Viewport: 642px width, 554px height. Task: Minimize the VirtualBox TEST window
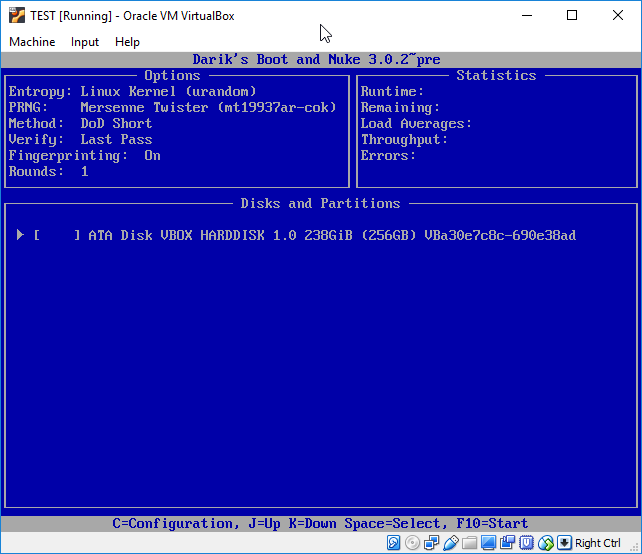[x=527, y=16]
